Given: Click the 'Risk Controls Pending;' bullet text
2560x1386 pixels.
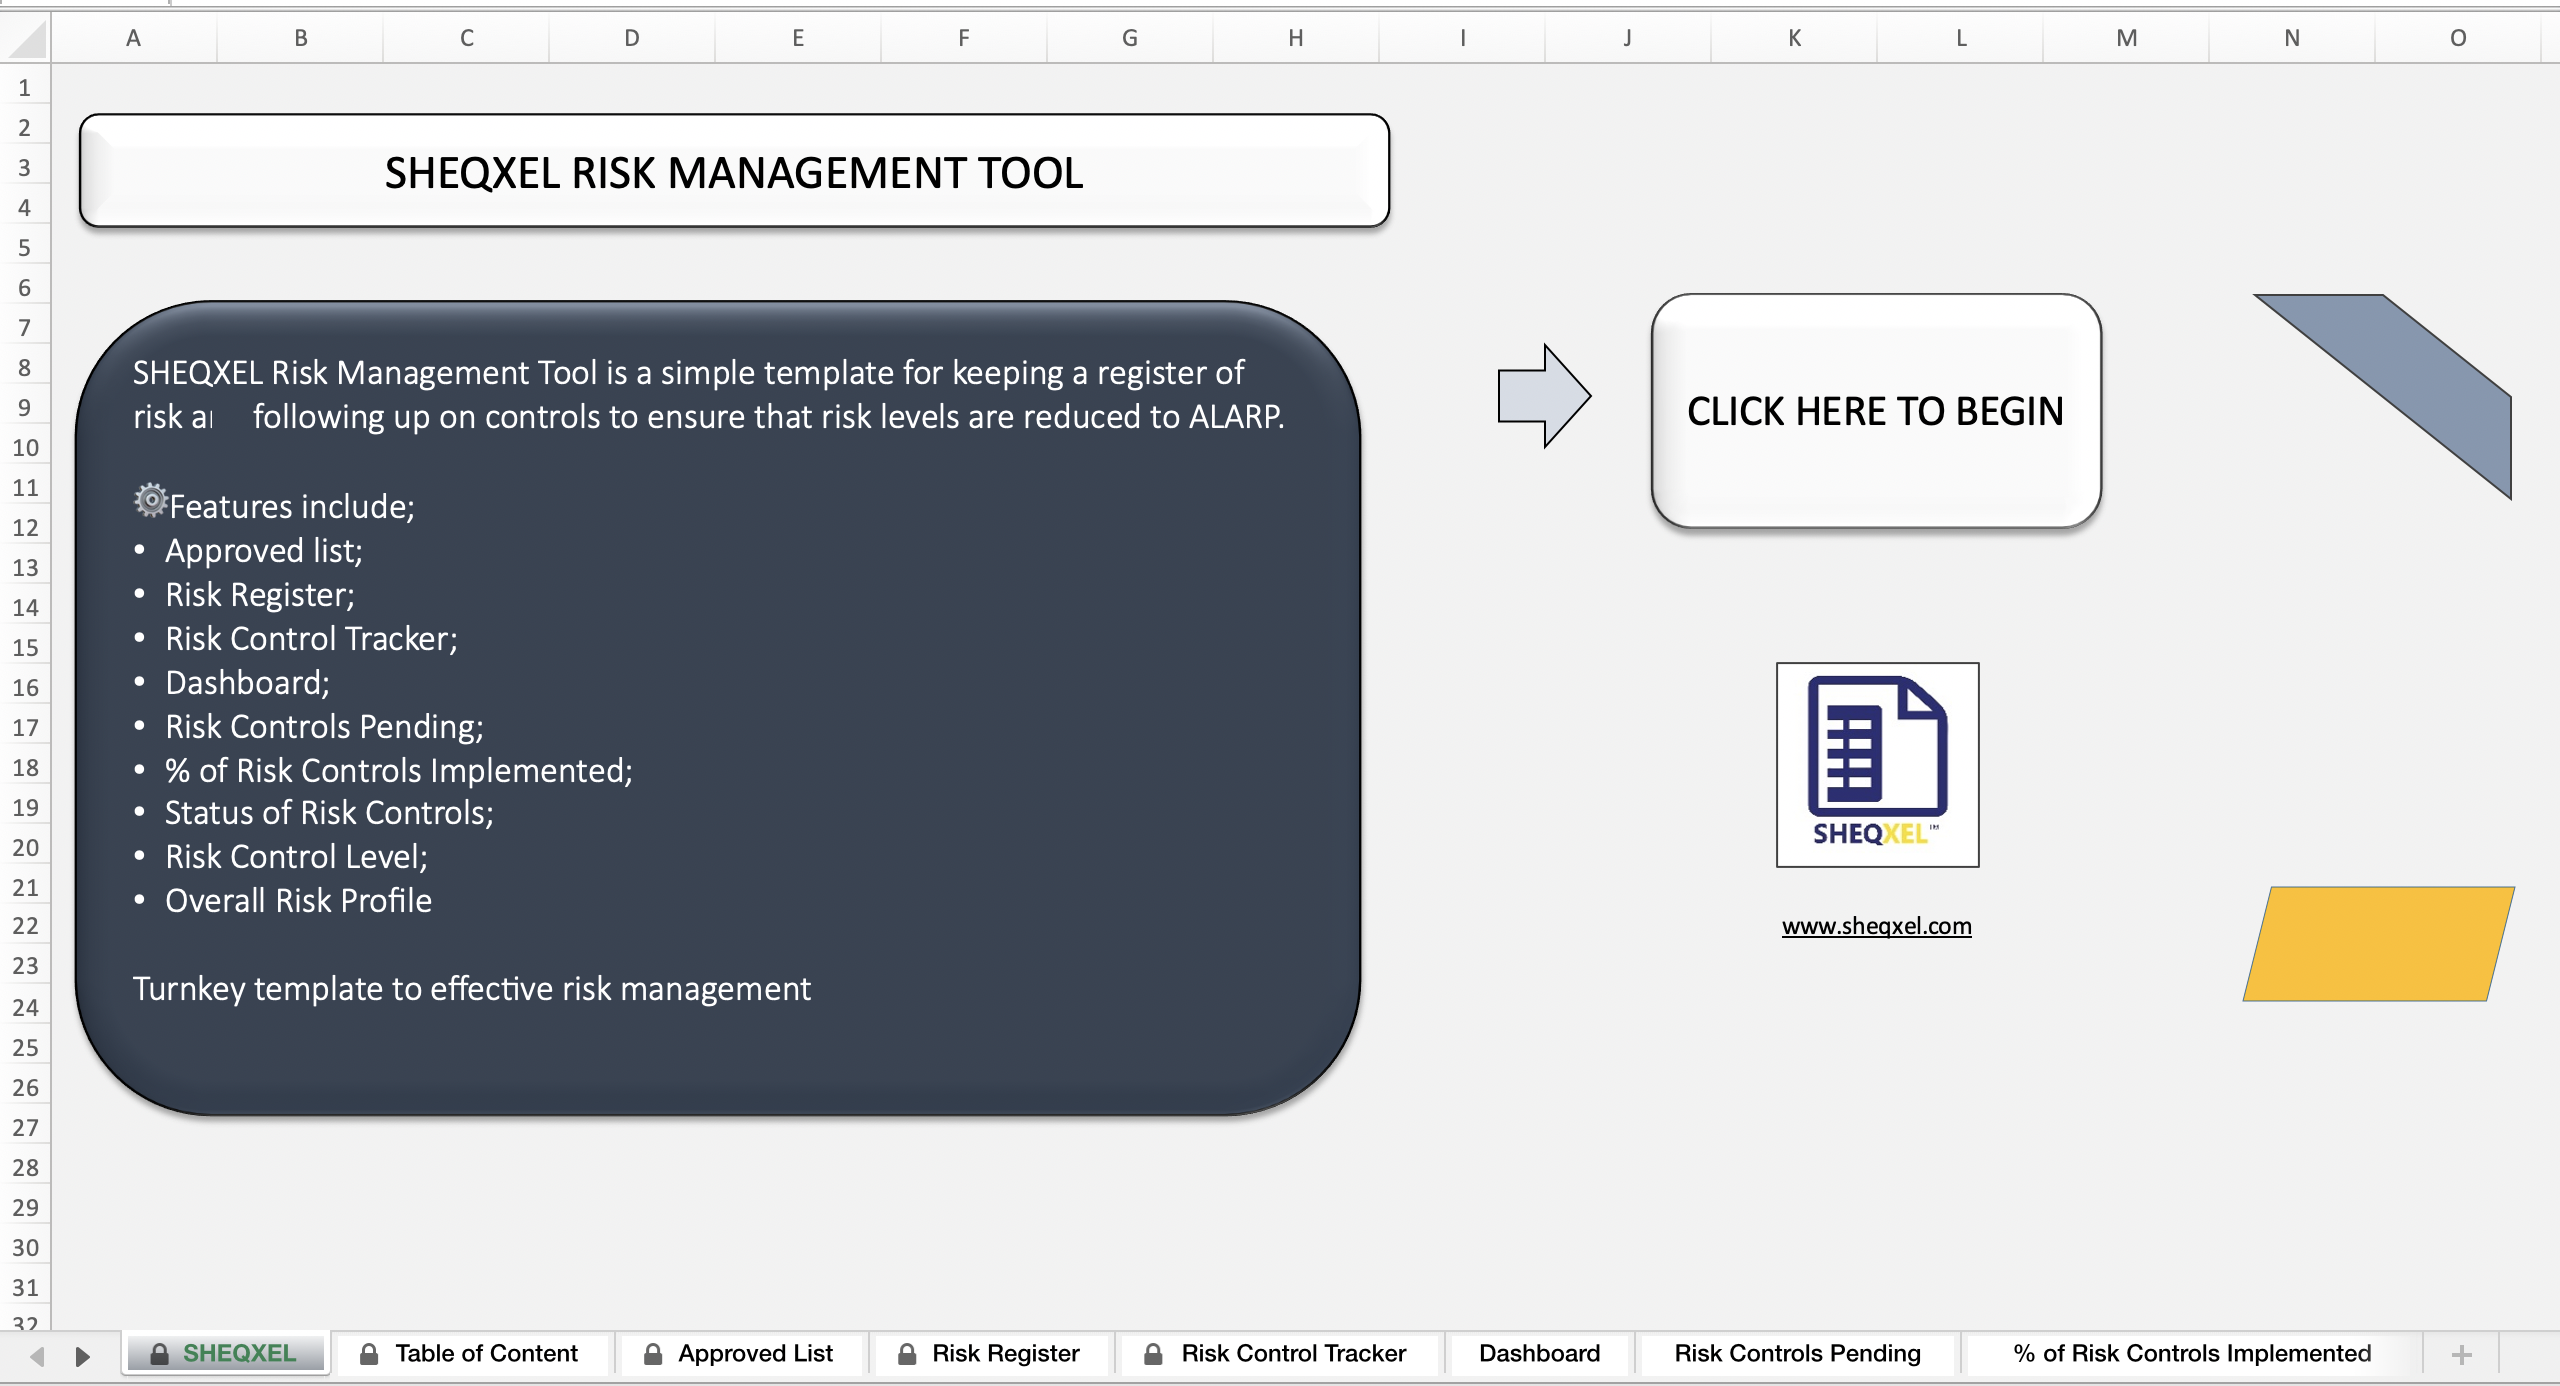Looking at the screenshot, I should click(x=324, y=727).
